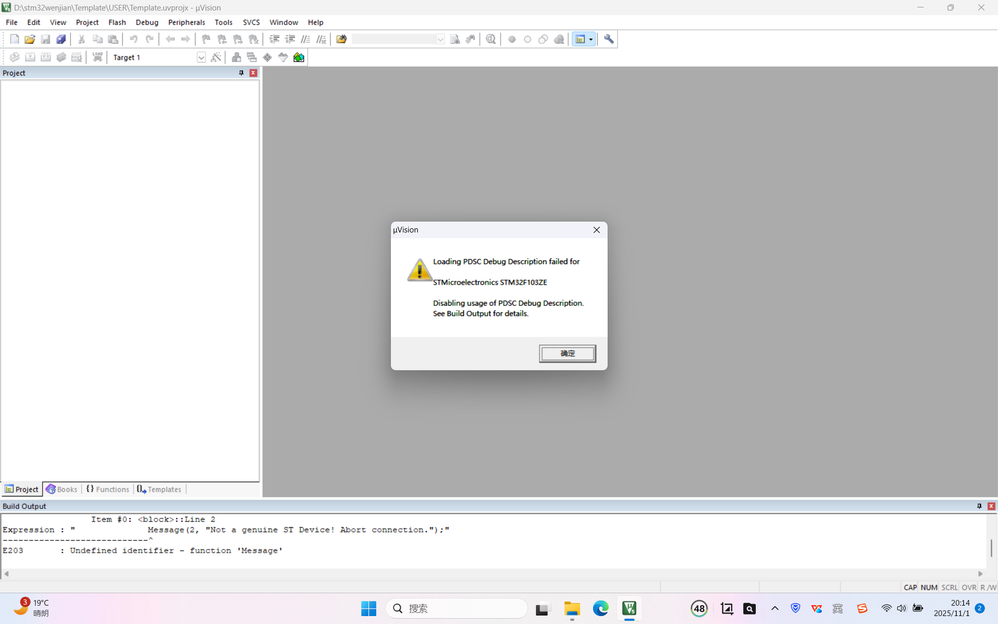Screen dimensions: 998x624
Task: Comment selection using the // icon
Action: point(306,39)
